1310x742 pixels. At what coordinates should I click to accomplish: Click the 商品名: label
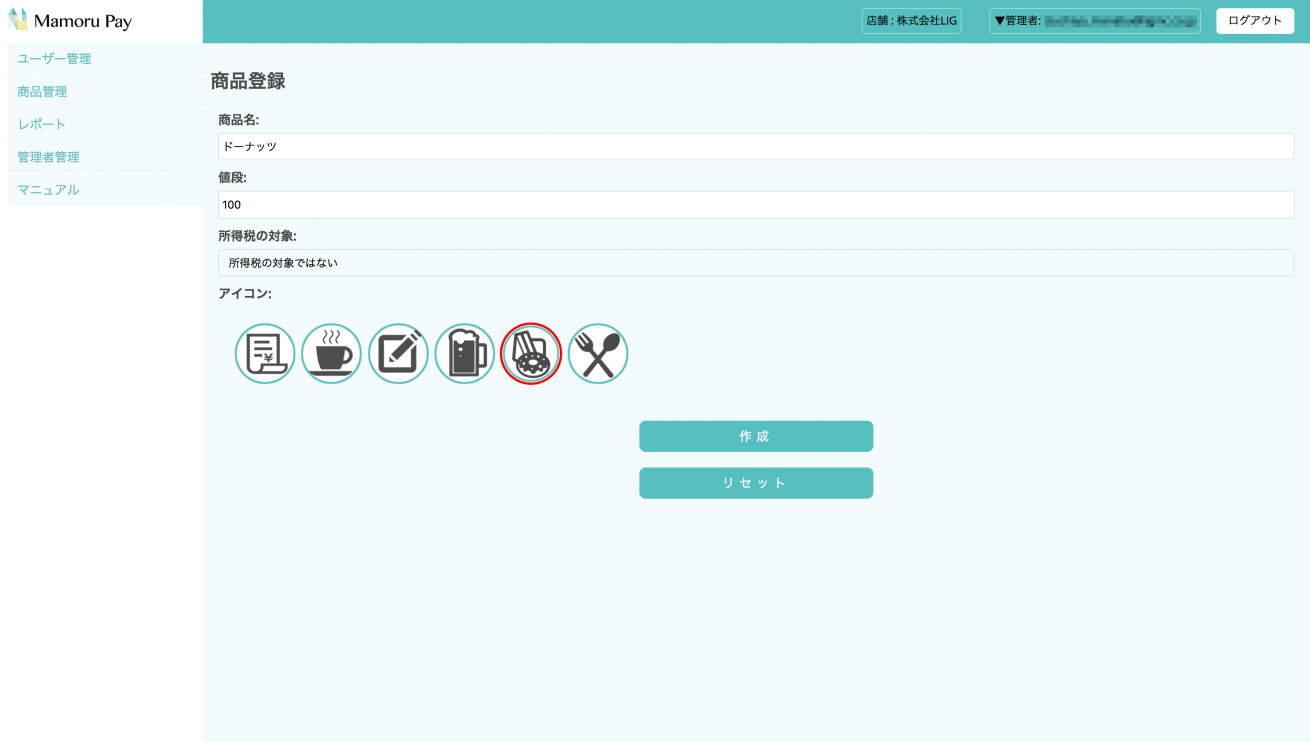pos(239,120)
